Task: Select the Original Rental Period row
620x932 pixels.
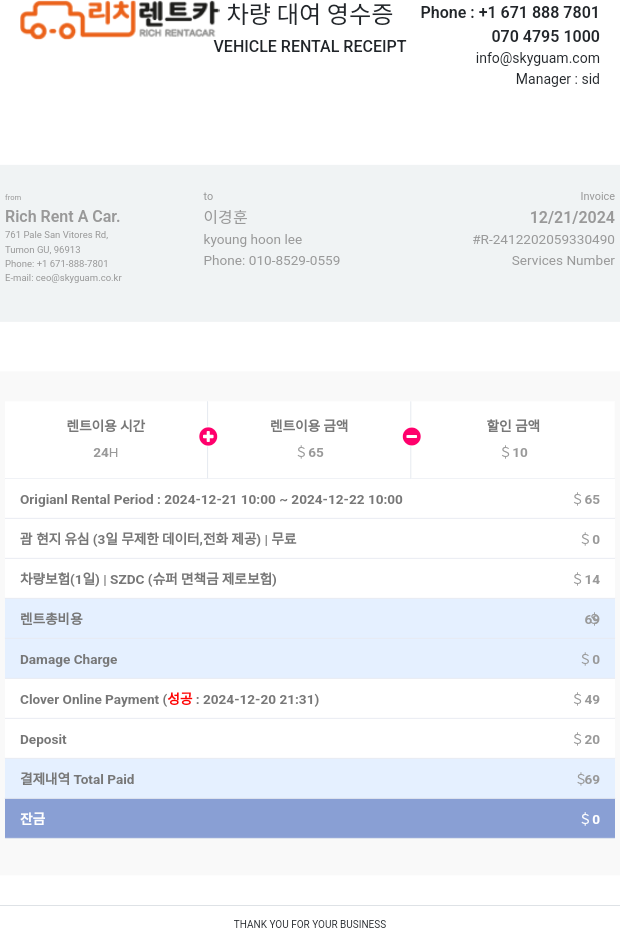Action: [310, 499]
